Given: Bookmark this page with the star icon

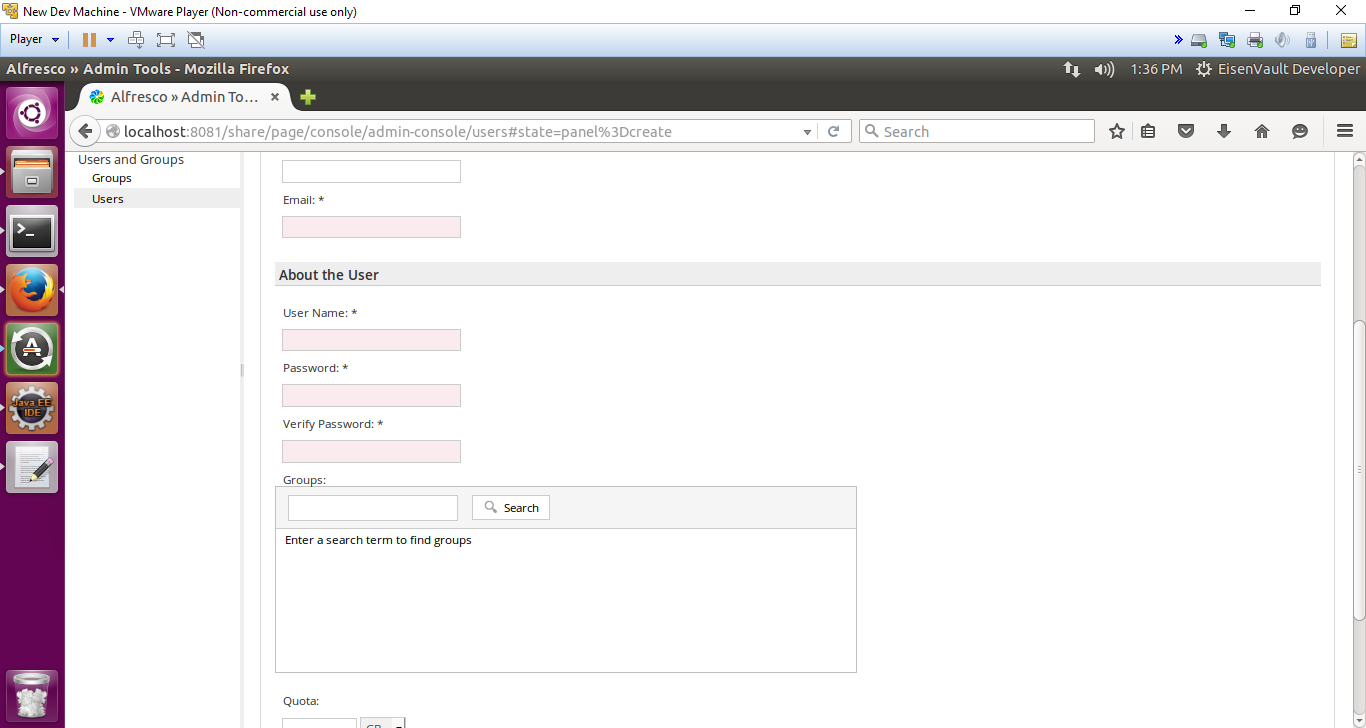Looking at the screenshot, I should (x=1117, y=131).
